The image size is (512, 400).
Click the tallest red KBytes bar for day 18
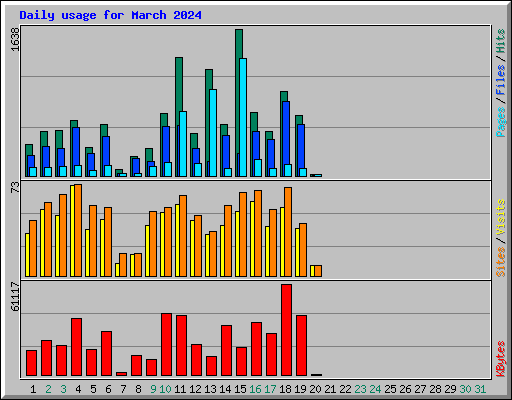tap(286, 330)
